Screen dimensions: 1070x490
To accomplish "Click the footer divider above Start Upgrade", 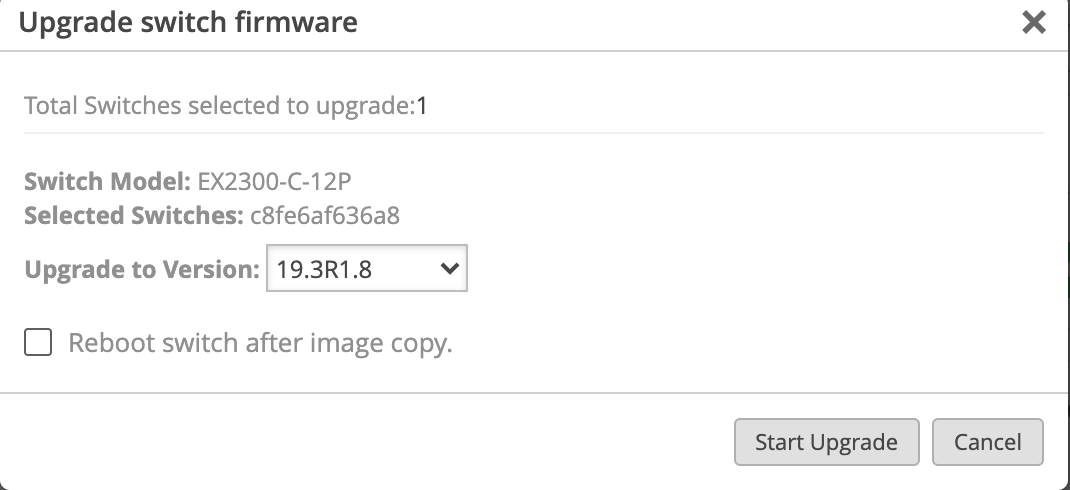I will (x=534, y=393).
